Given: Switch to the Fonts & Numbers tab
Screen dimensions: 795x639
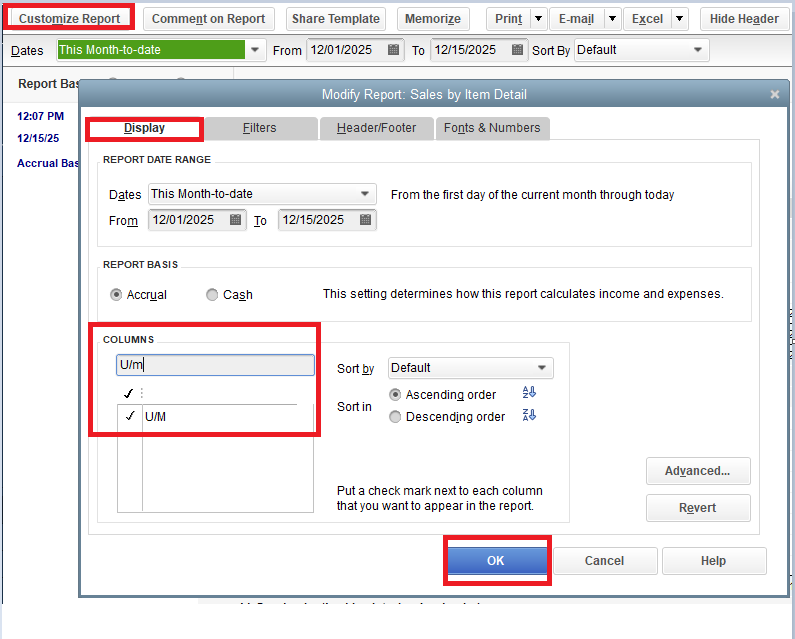Looking at the screenshot, I should (x=492, y=128).
